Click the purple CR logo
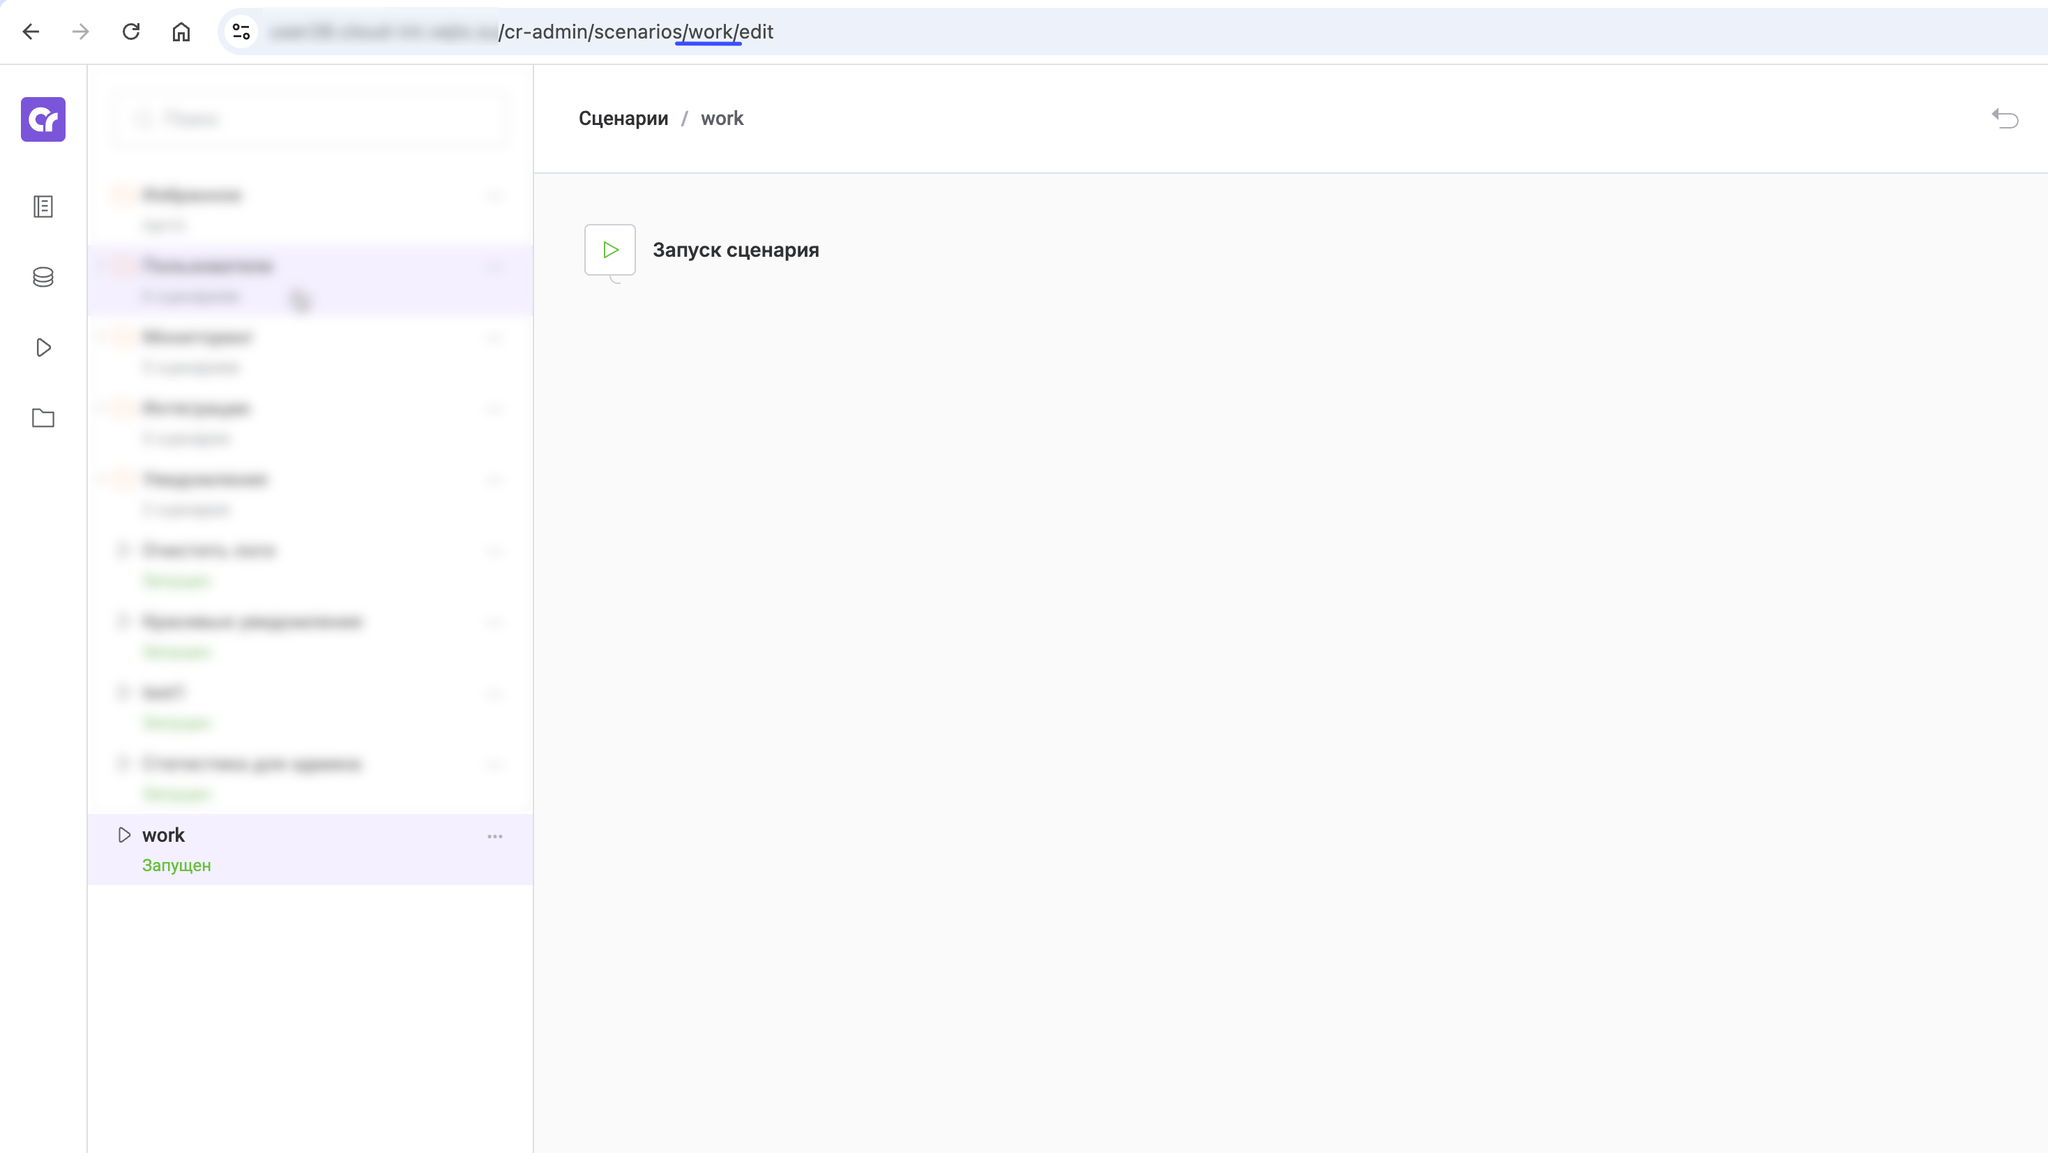 tap(43, 119)
